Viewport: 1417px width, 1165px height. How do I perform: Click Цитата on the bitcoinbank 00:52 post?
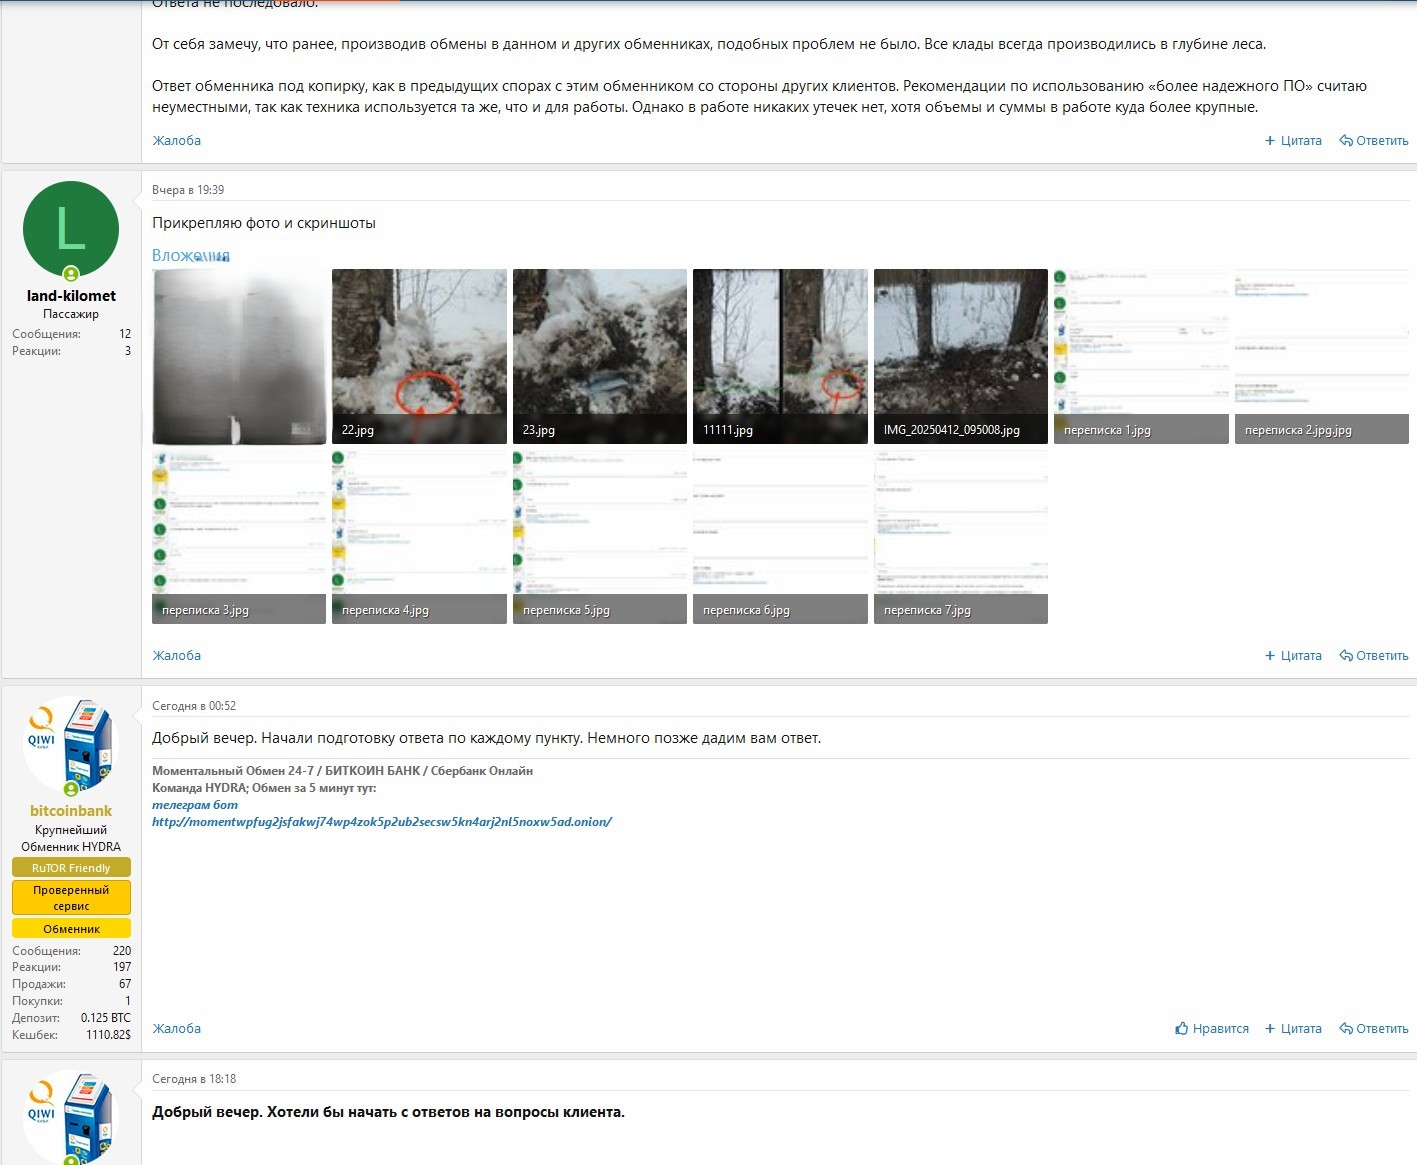pos(1293,1028)
